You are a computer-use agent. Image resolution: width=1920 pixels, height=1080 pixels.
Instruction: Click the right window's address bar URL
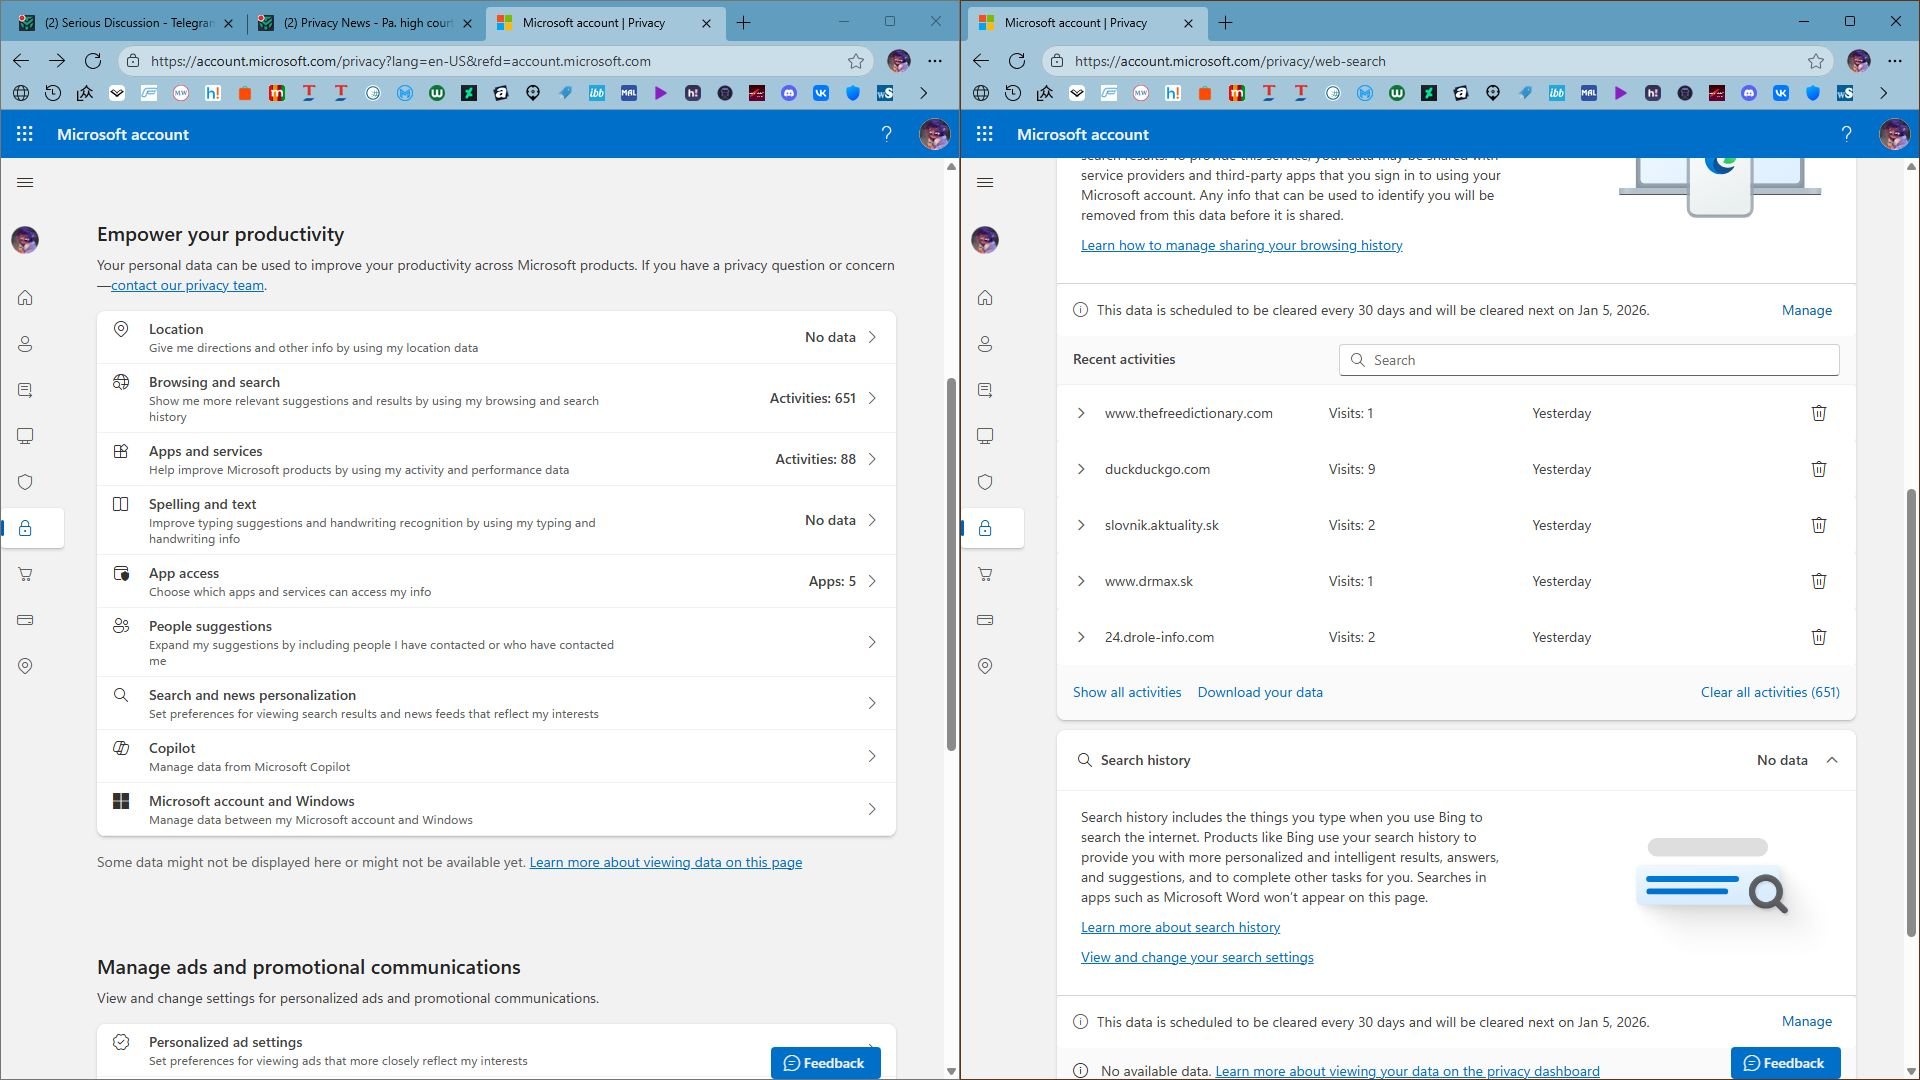(1230, 61)
